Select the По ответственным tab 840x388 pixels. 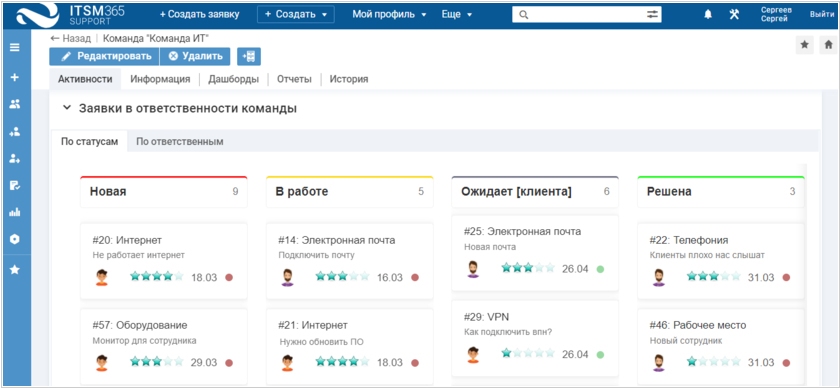180,142
